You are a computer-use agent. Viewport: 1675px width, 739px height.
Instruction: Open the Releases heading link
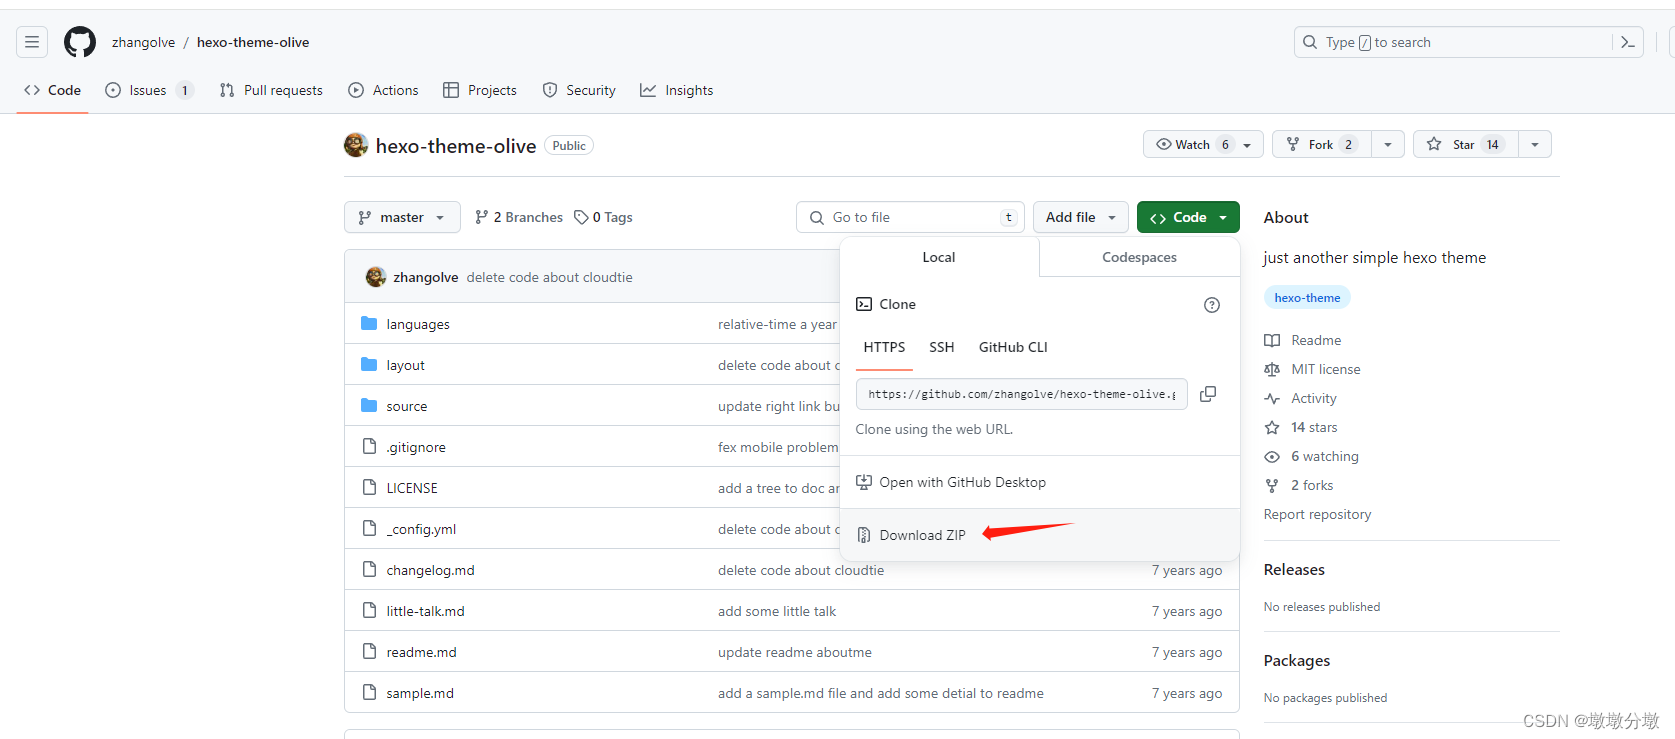[x=1294, y=569]
